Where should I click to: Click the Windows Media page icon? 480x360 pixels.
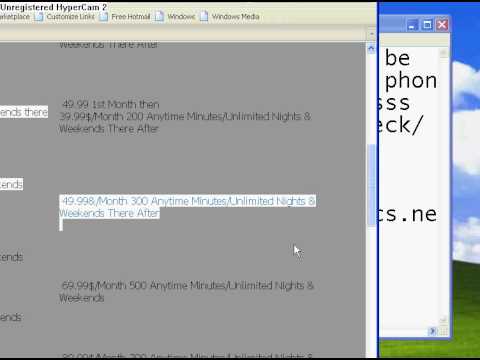pyautogui.click(x=204, y=17)
